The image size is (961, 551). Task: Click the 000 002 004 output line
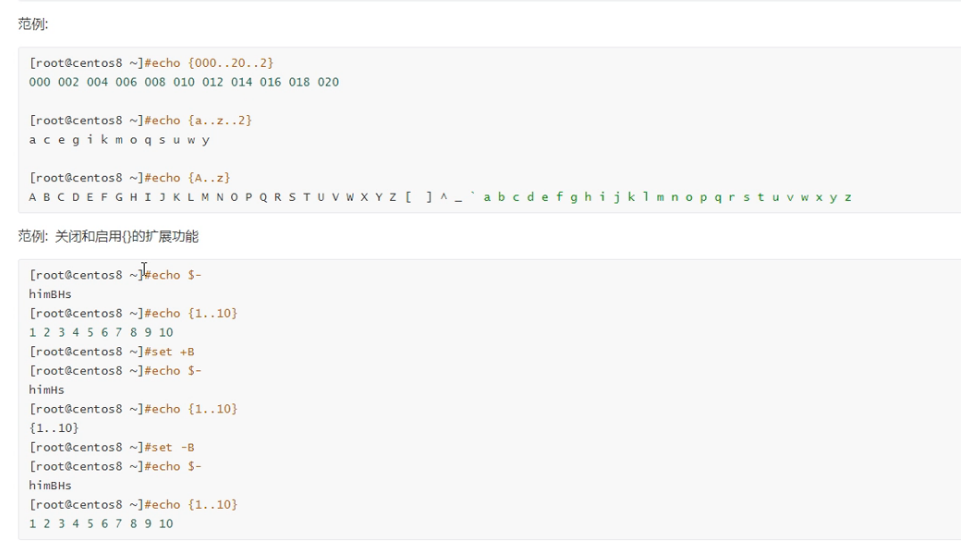tap(184, 82)
